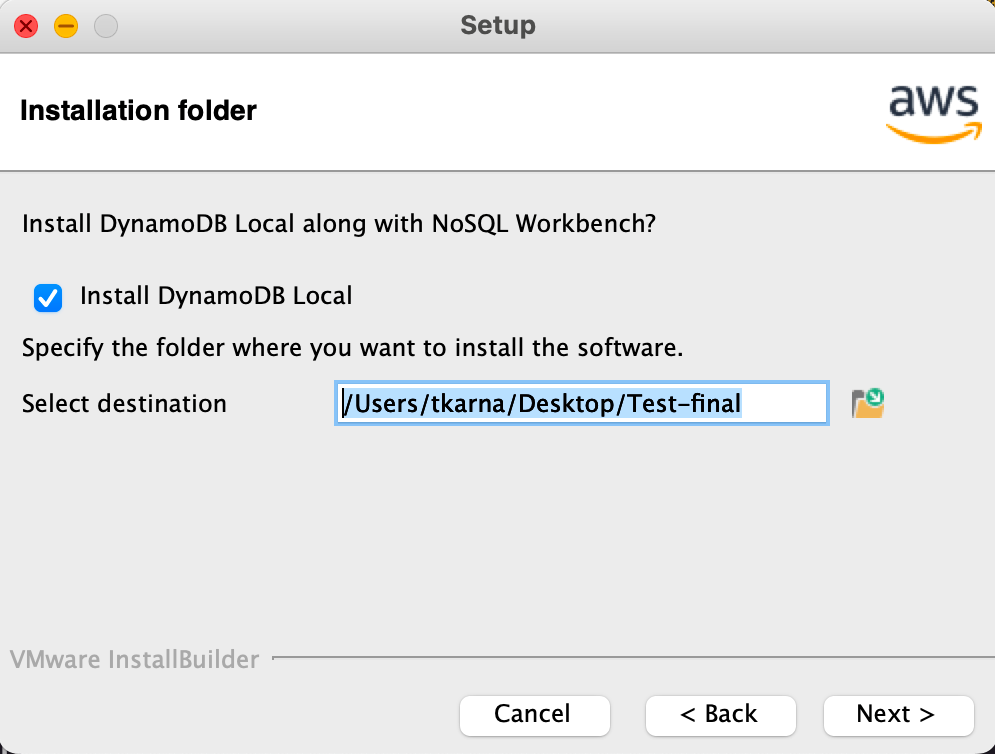
Task: Select the folder picker next to the path field
Action: pyautogui.click(x=866, y=401)
